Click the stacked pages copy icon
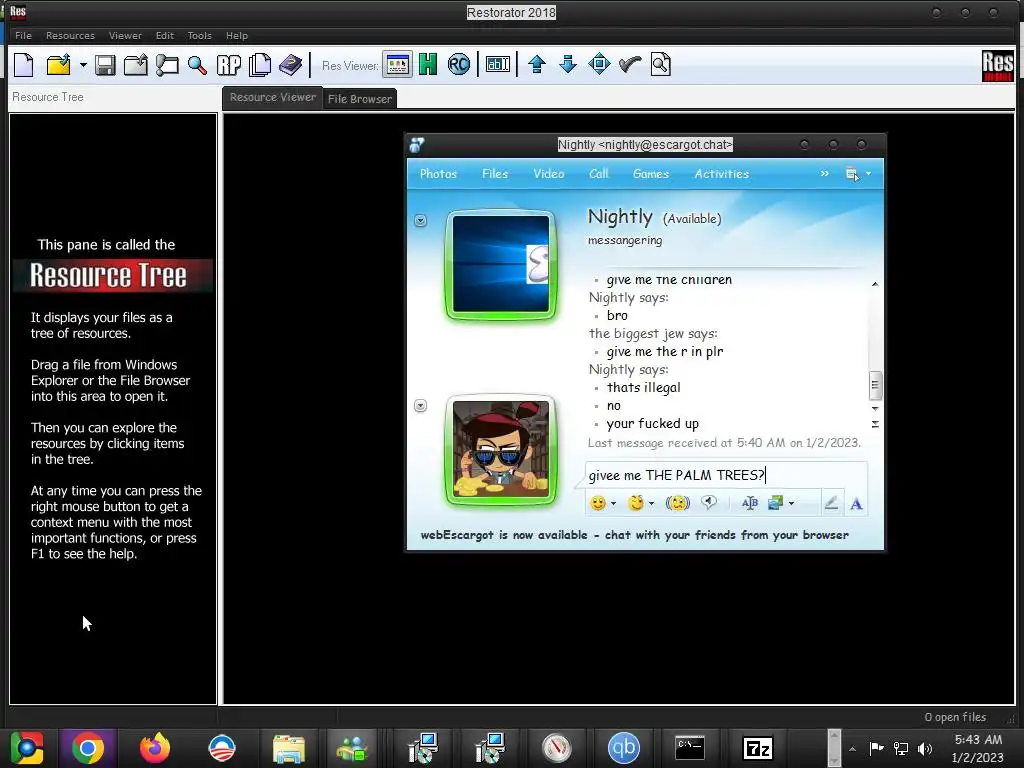Viewport: 1024px width, 768px height. 260,65
